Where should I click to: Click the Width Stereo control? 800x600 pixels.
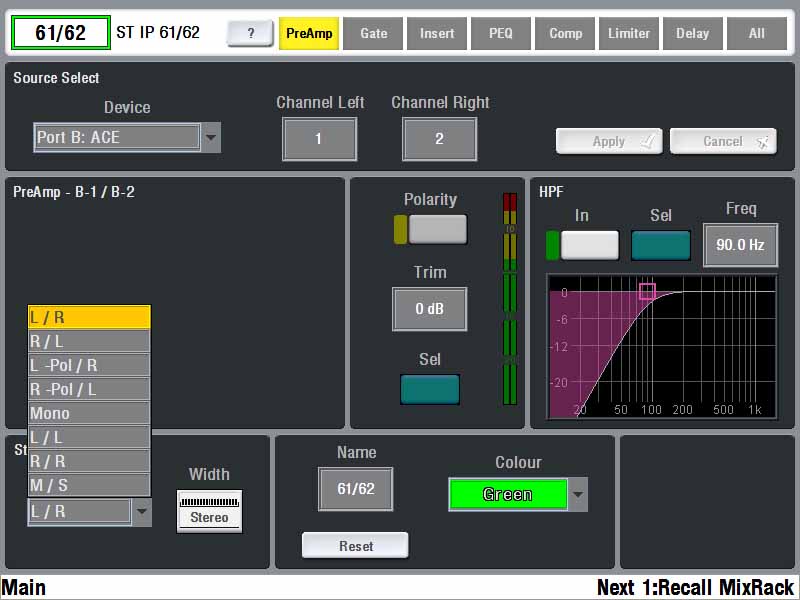click(210, 510)
